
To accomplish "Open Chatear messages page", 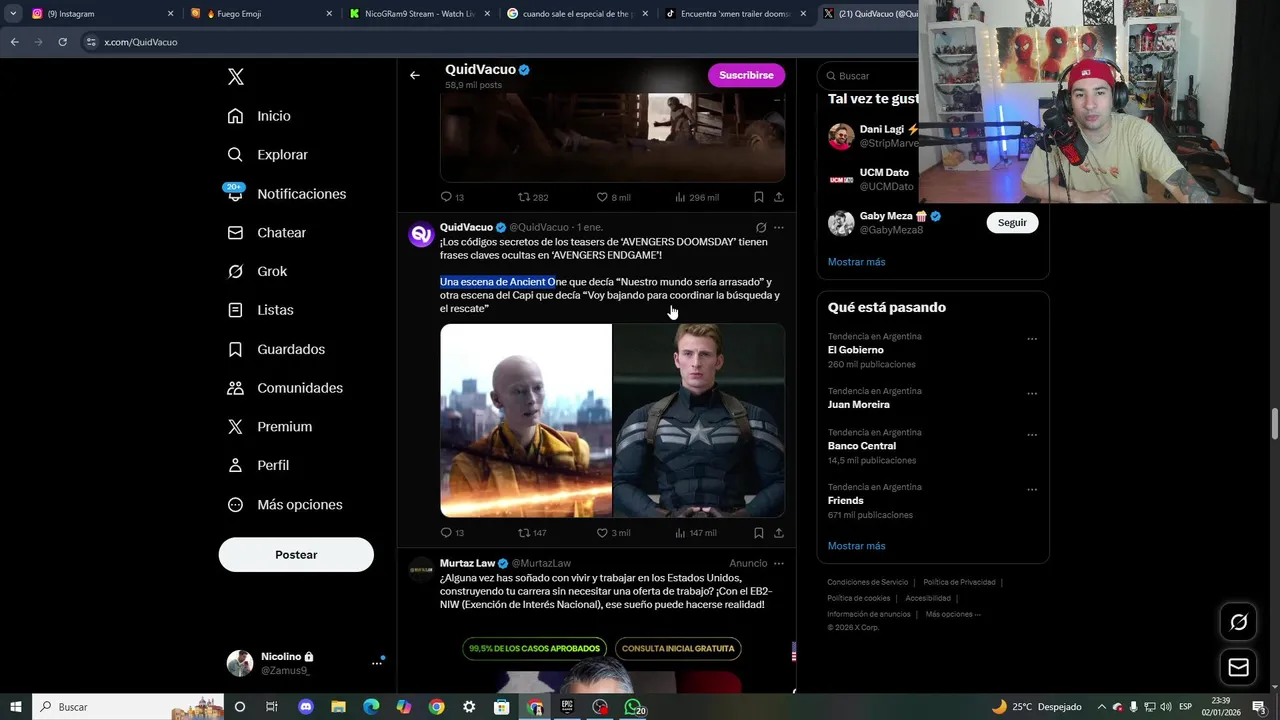I will tap(266, 233).
